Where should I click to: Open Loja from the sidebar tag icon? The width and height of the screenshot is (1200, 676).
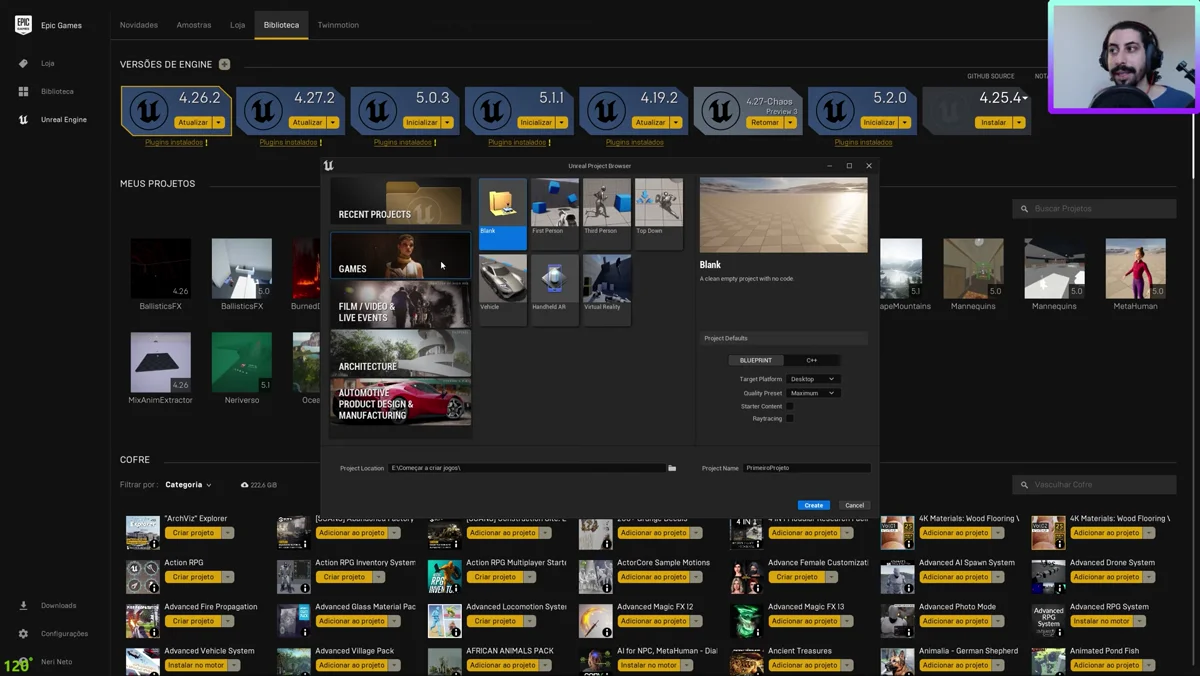pos(23,63)
